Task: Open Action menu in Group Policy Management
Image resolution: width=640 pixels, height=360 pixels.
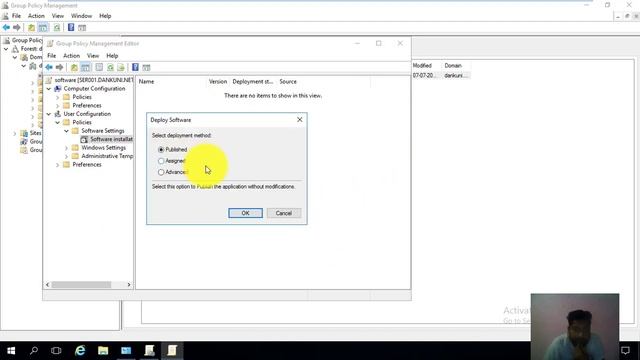Action: coord(36,16)
